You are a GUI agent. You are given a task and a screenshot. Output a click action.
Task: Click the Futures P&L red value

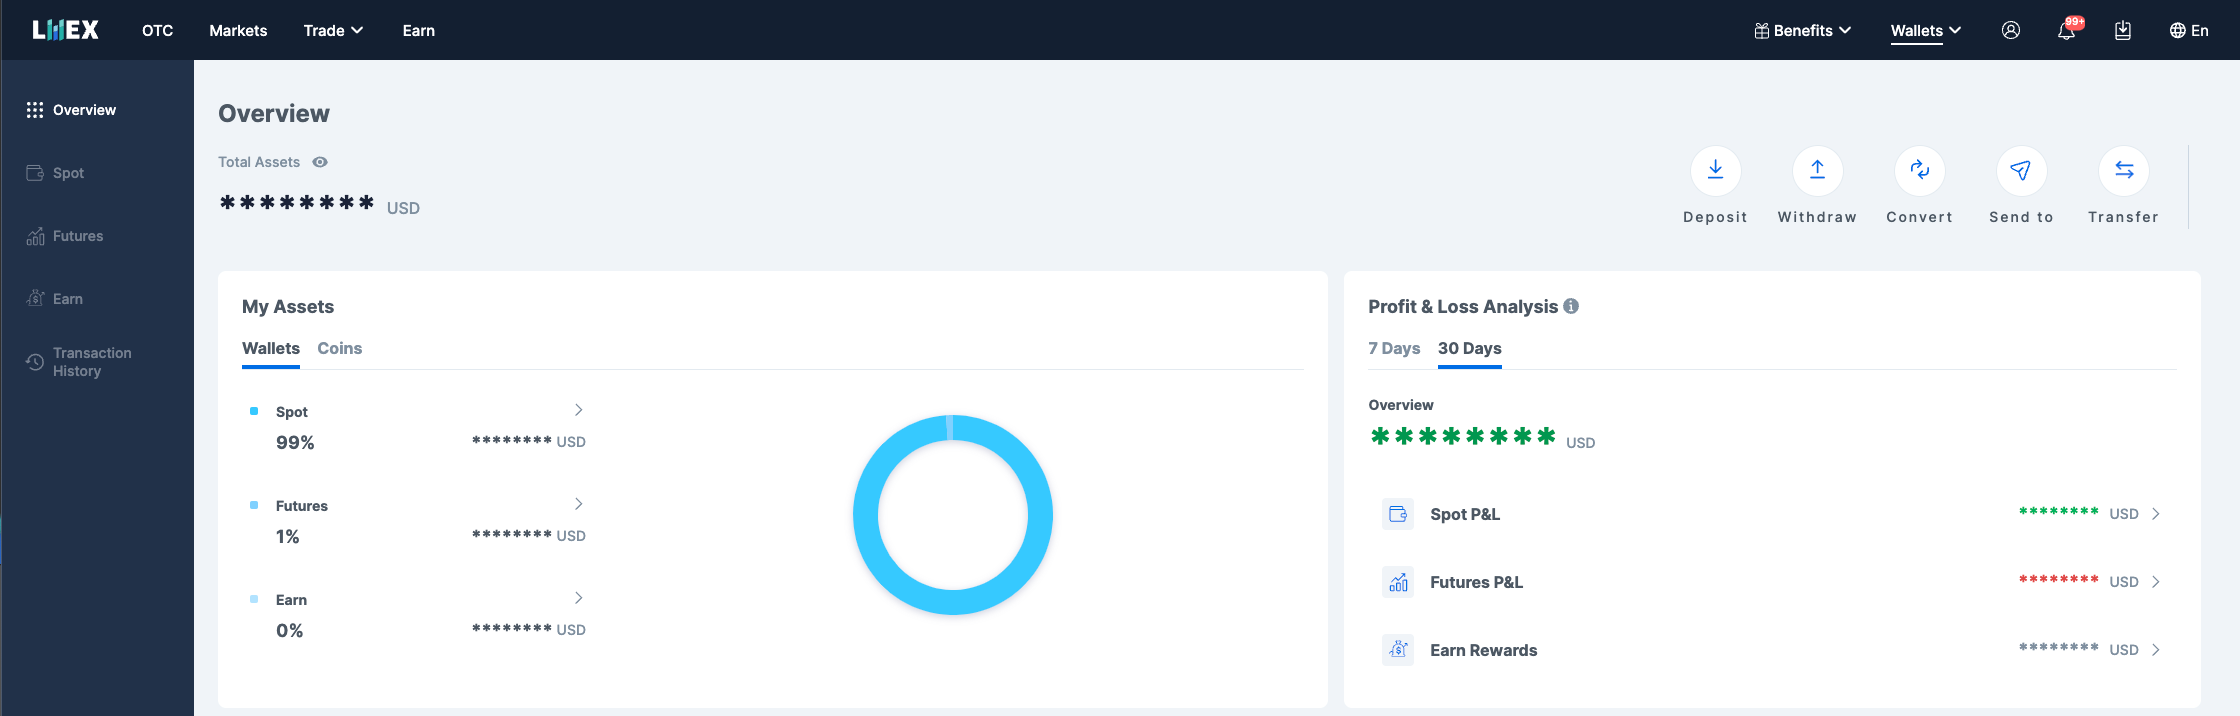(2059, 580)
